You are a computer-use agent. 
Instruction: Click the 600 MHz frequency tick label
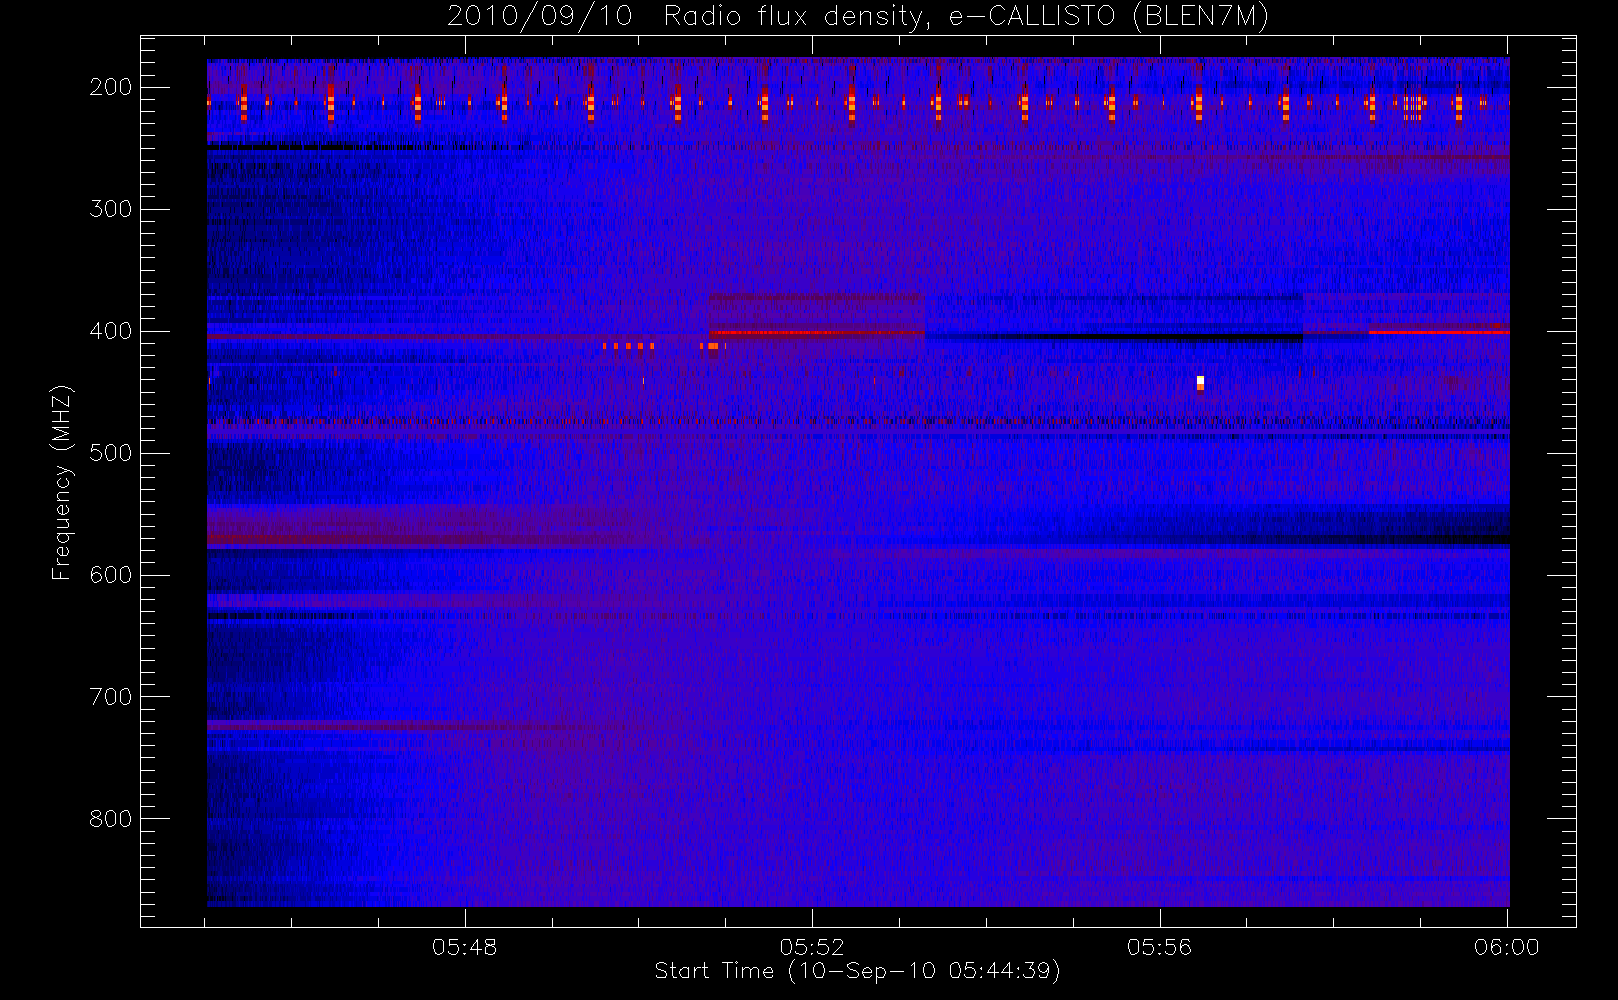click(x=110, y=575)
